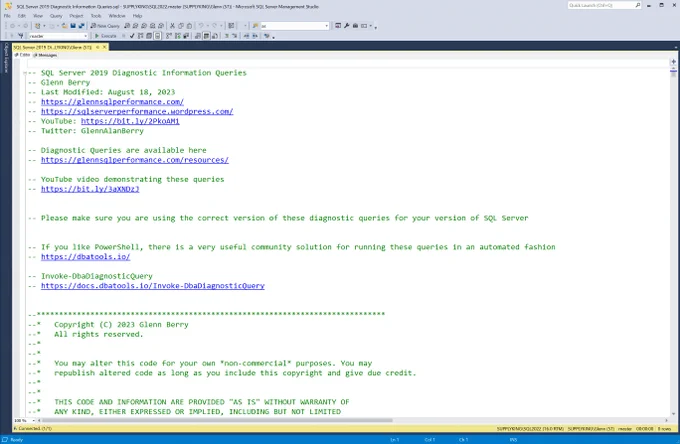Switch to the Messages tab

(x=46, y=55)
